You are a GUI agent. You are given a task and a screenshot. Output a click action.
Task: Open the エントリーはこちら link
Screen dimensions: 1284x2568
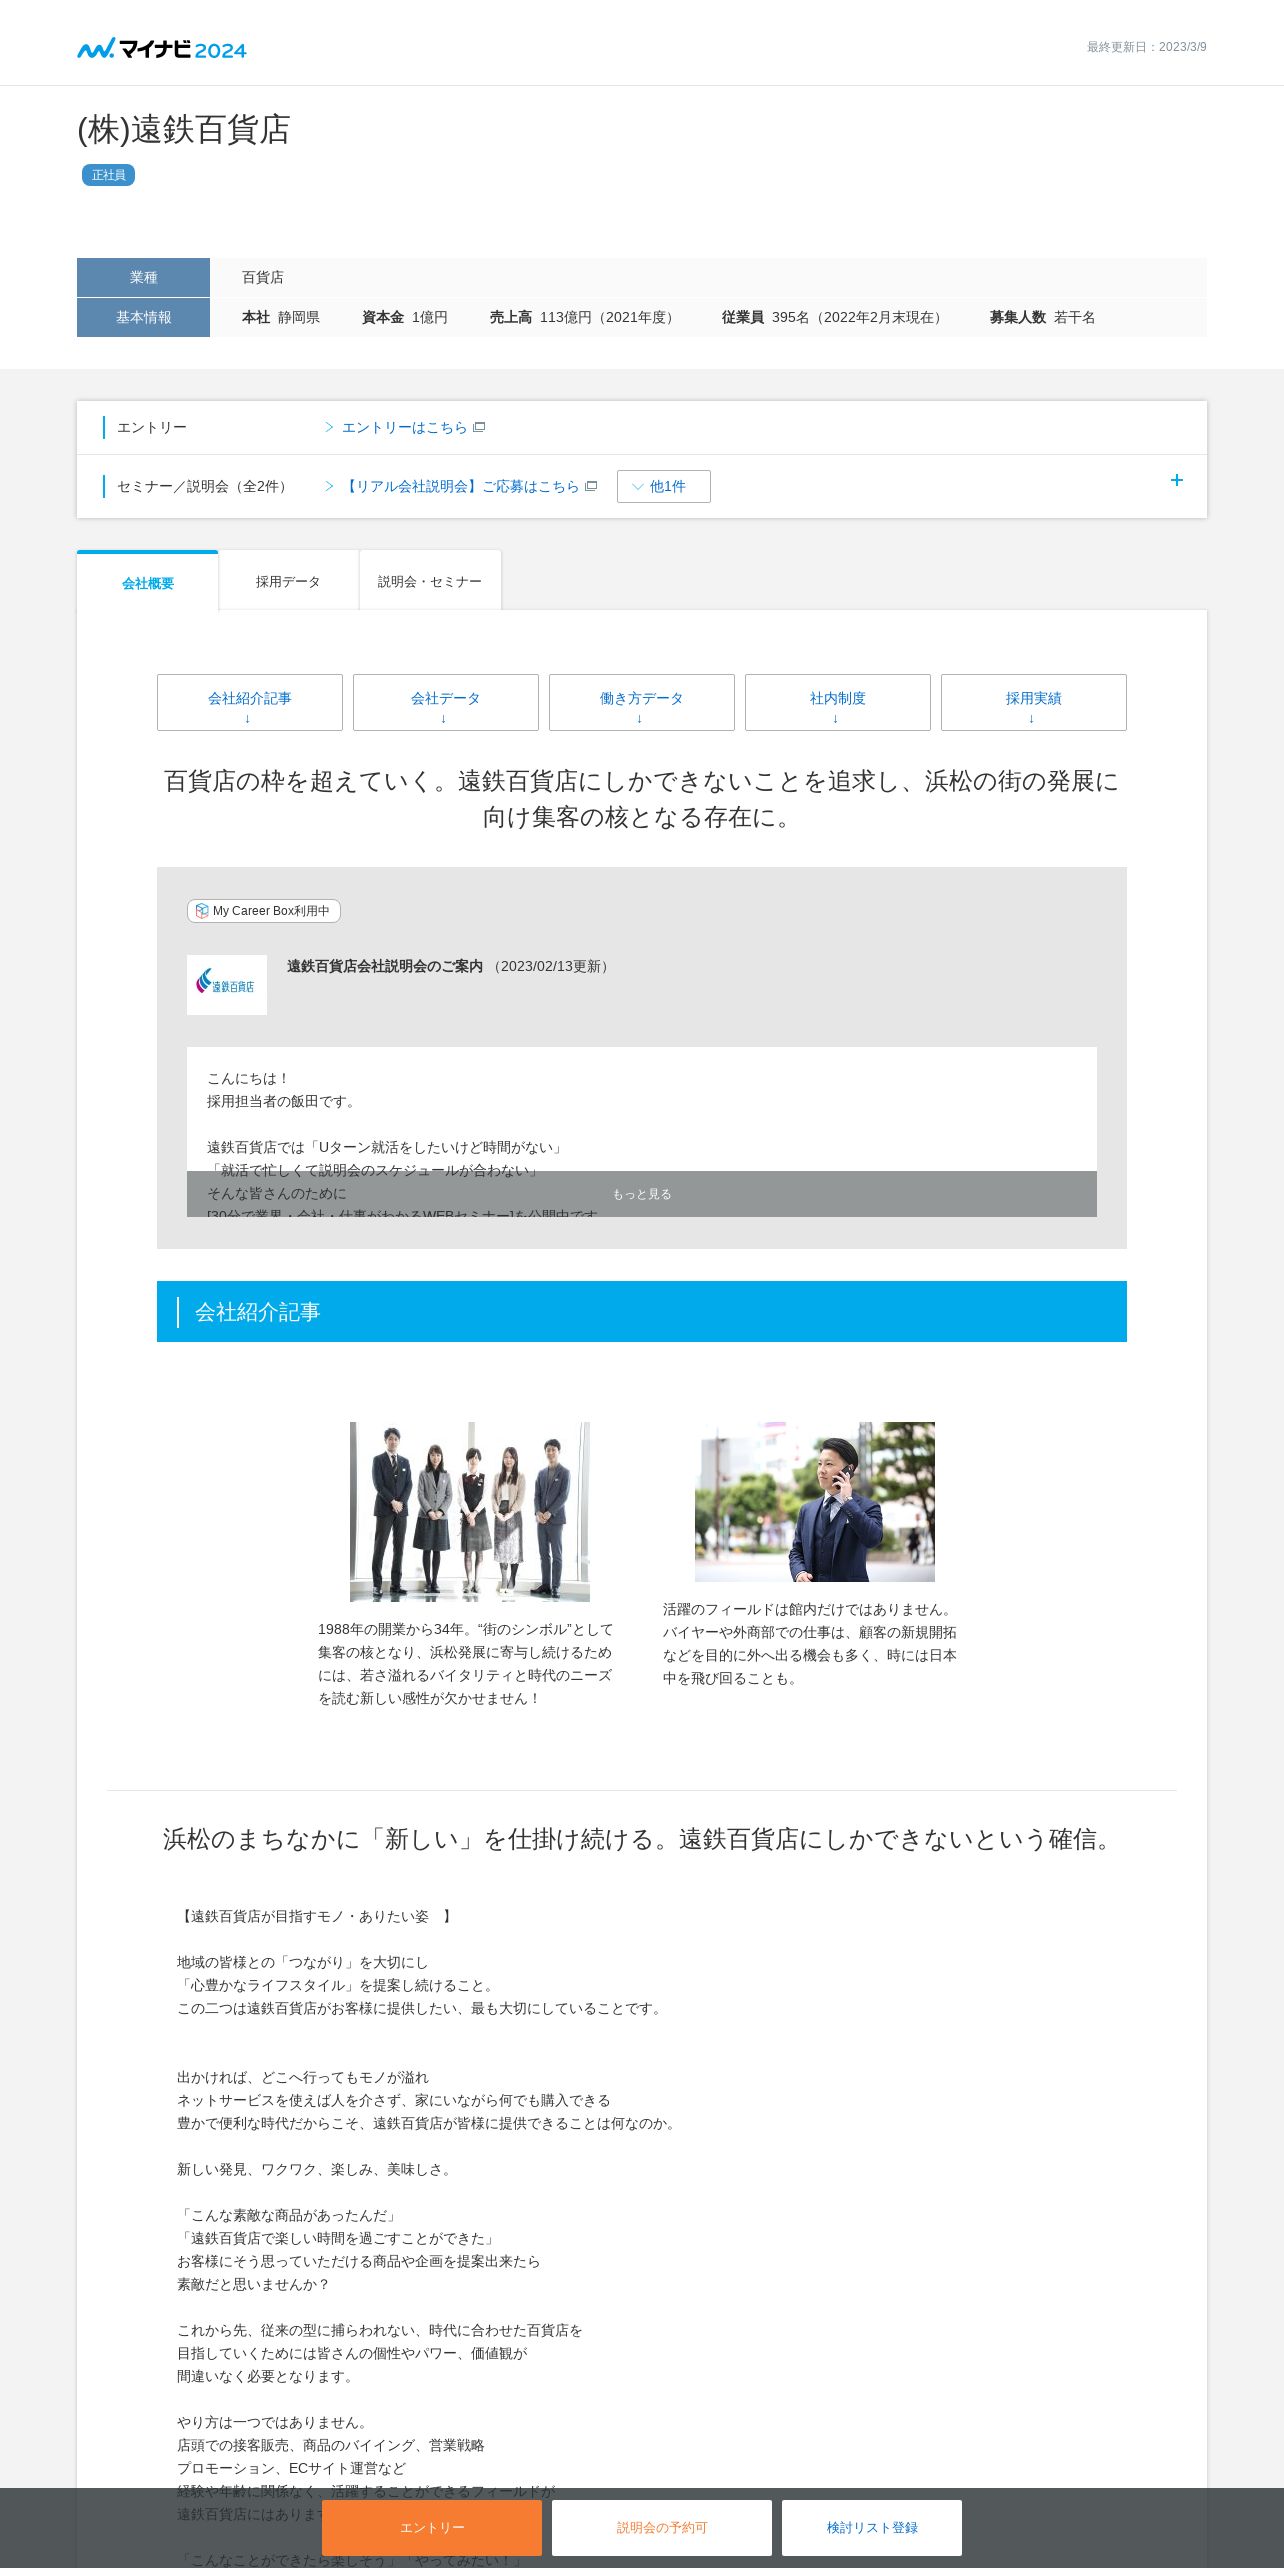point(404,428)
